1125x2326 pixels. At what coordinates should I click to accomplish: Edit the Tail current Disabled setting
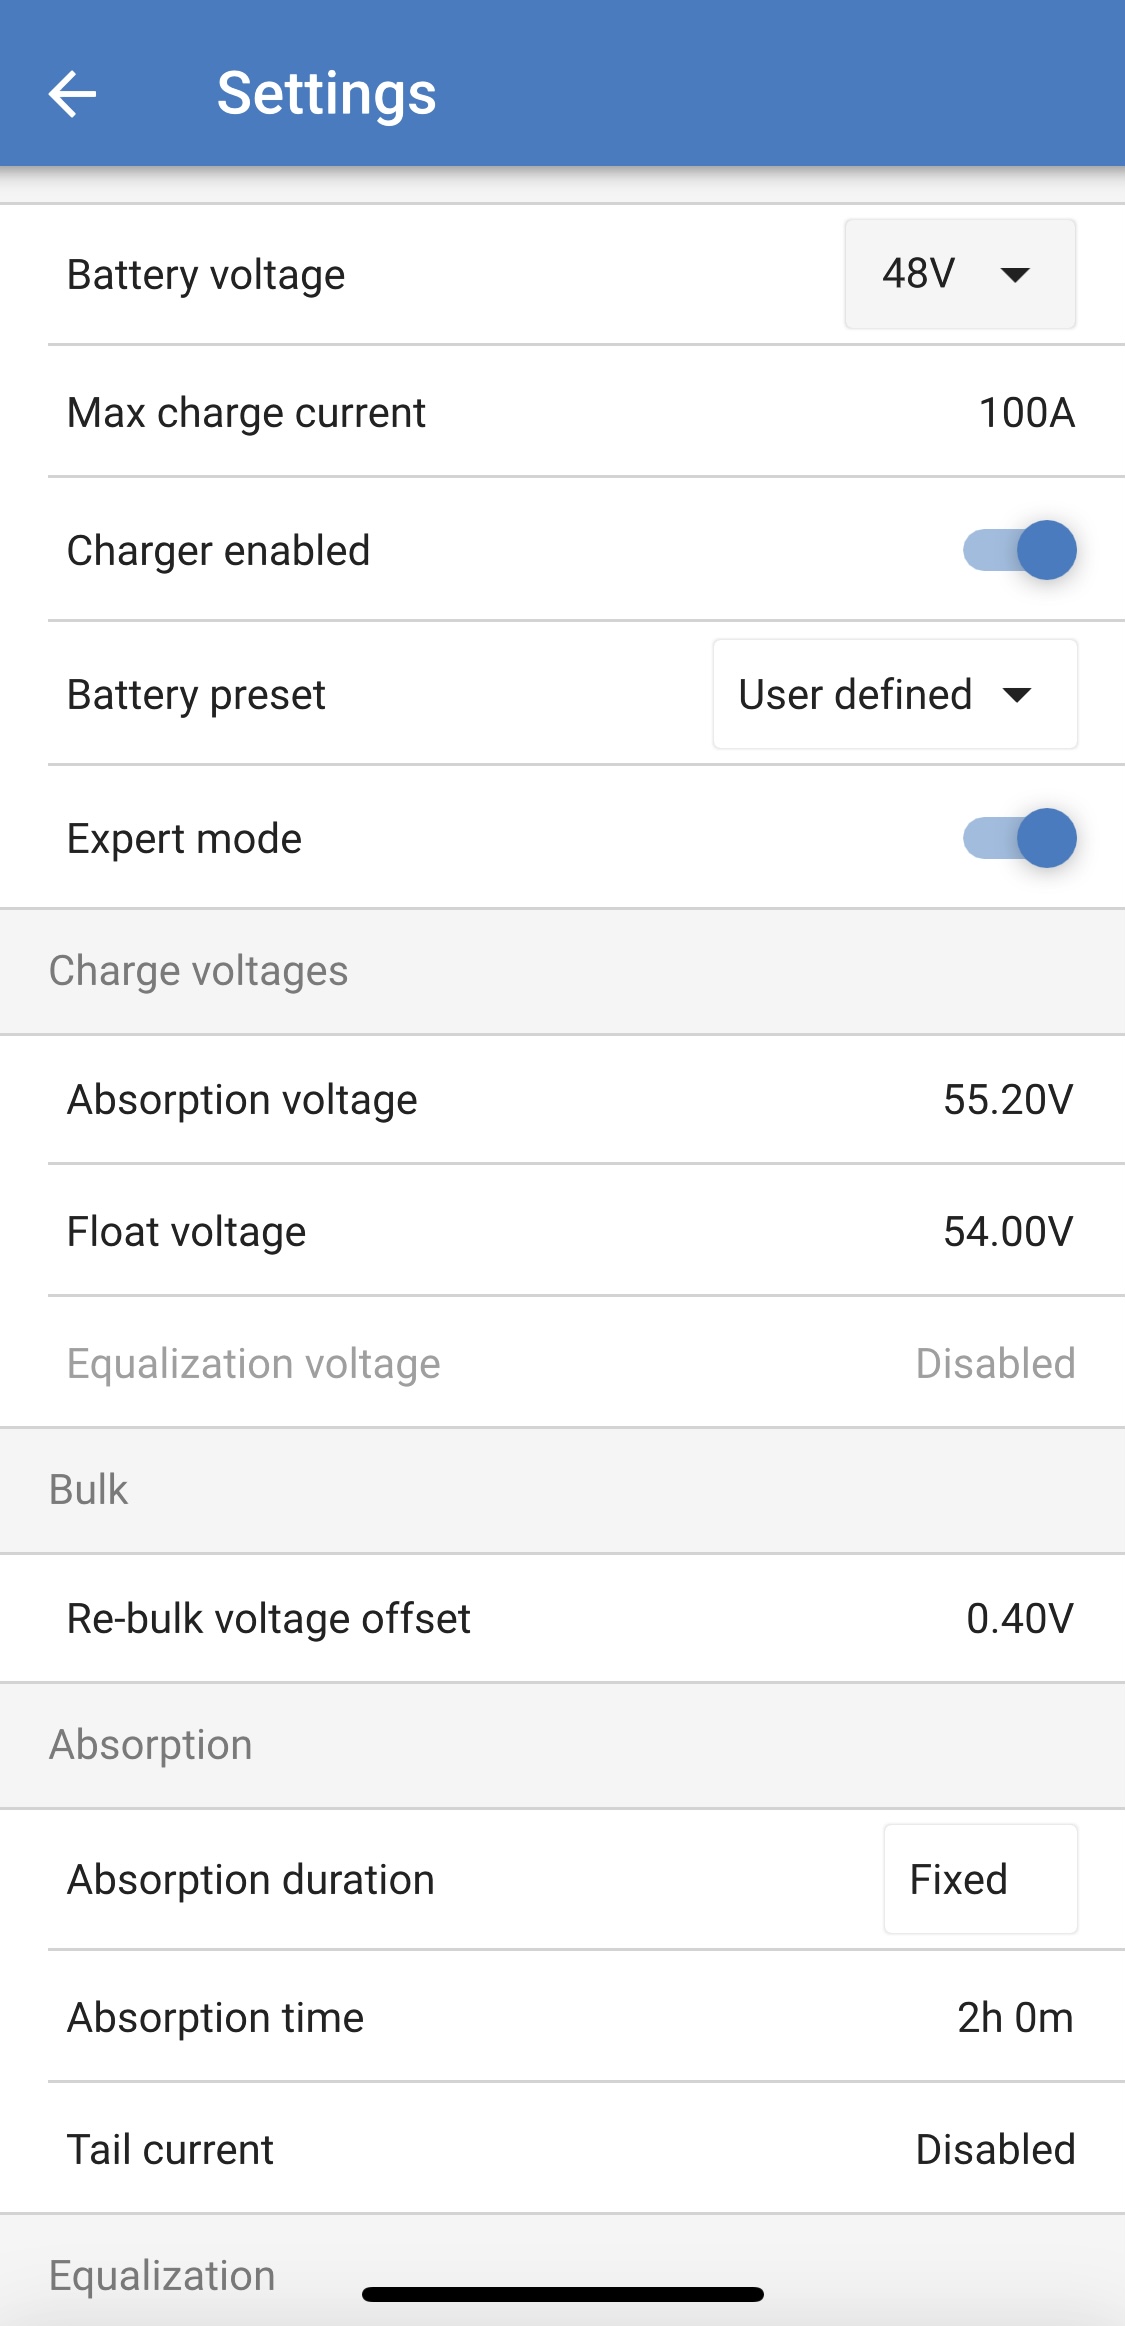coord(995,2150)
